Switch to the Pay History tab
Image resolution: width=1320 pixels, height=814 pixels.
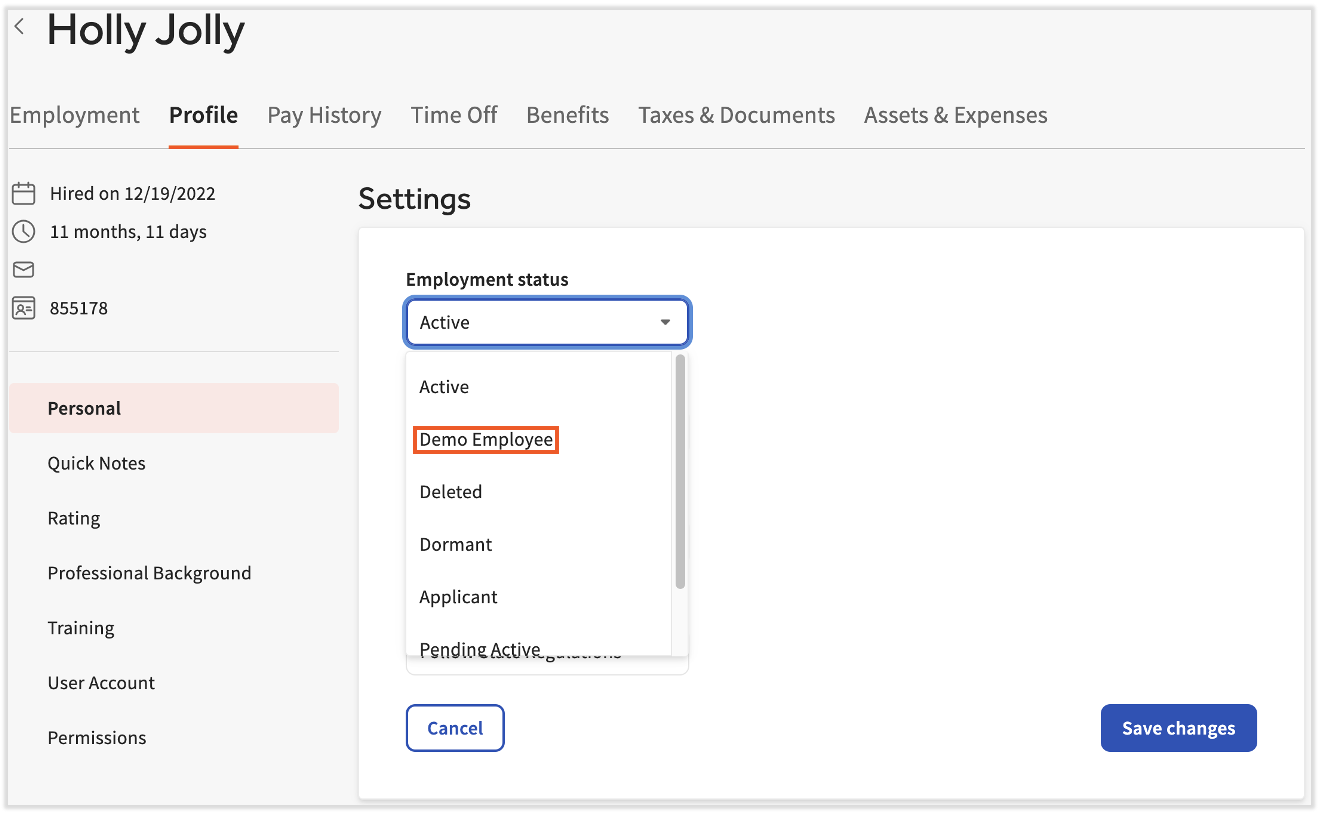coord(324,115)
